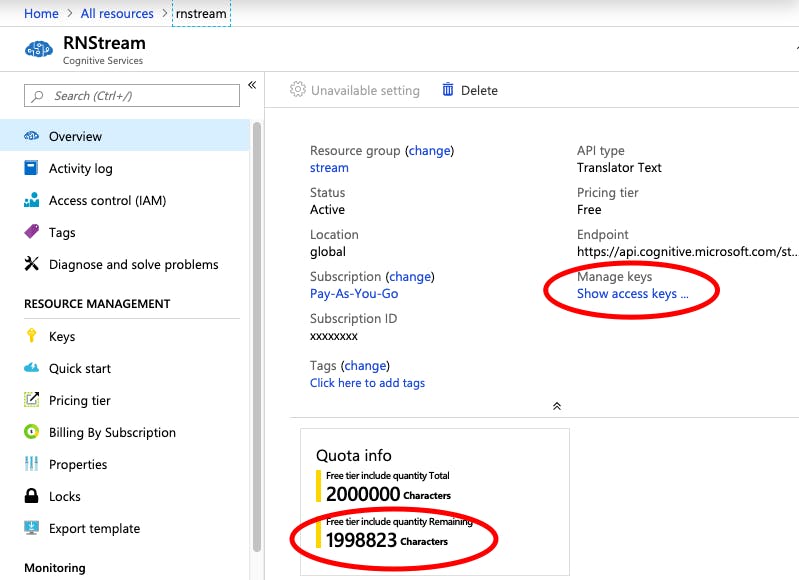The height and width of the screenshot is (580, 799).
Task: Click the purple Tags icon
Action: point(31,233)
